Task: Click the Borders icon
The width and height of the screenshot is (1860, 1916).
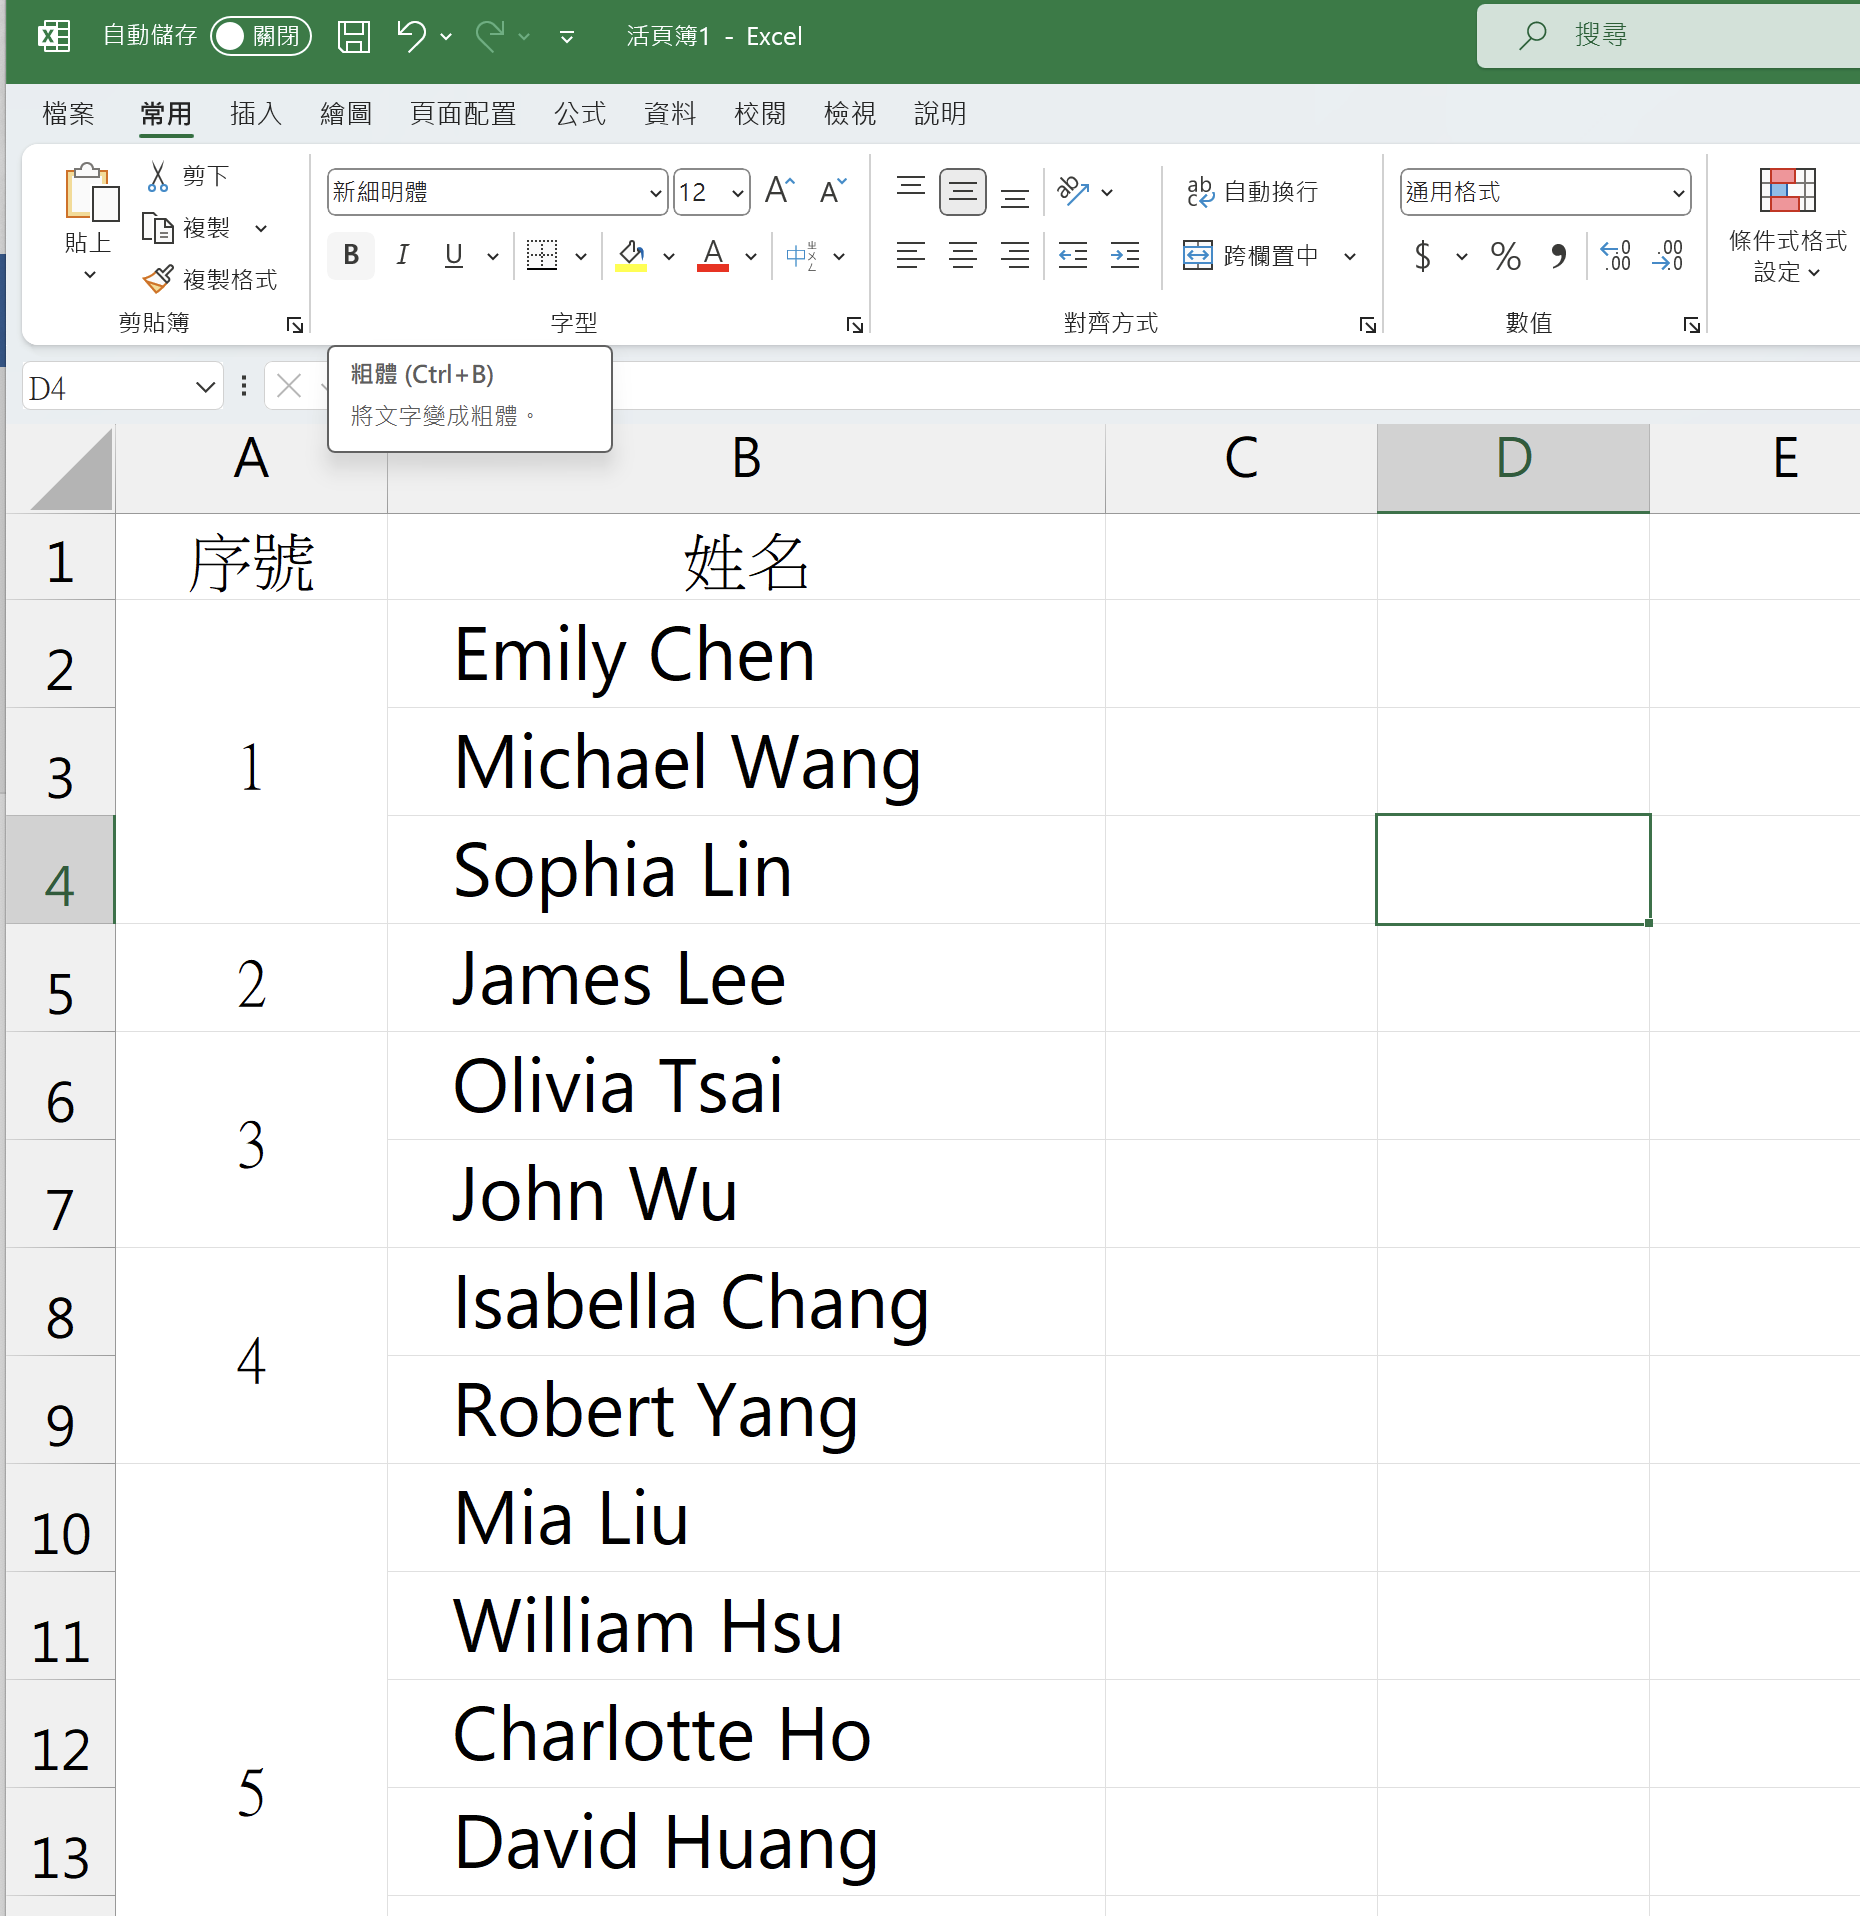Action: (542, 256)
